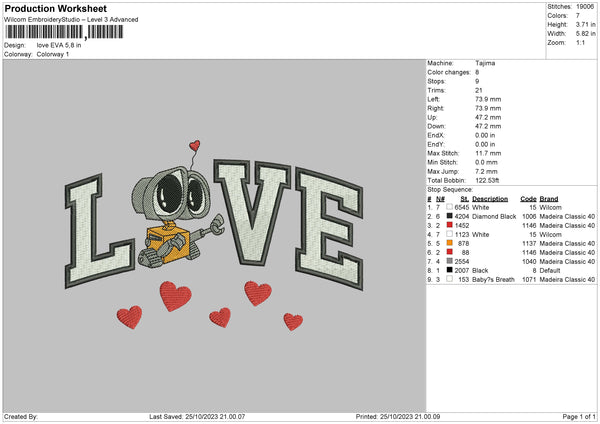
Task: Click the Production Worksheet title
Action: (55, 8)
